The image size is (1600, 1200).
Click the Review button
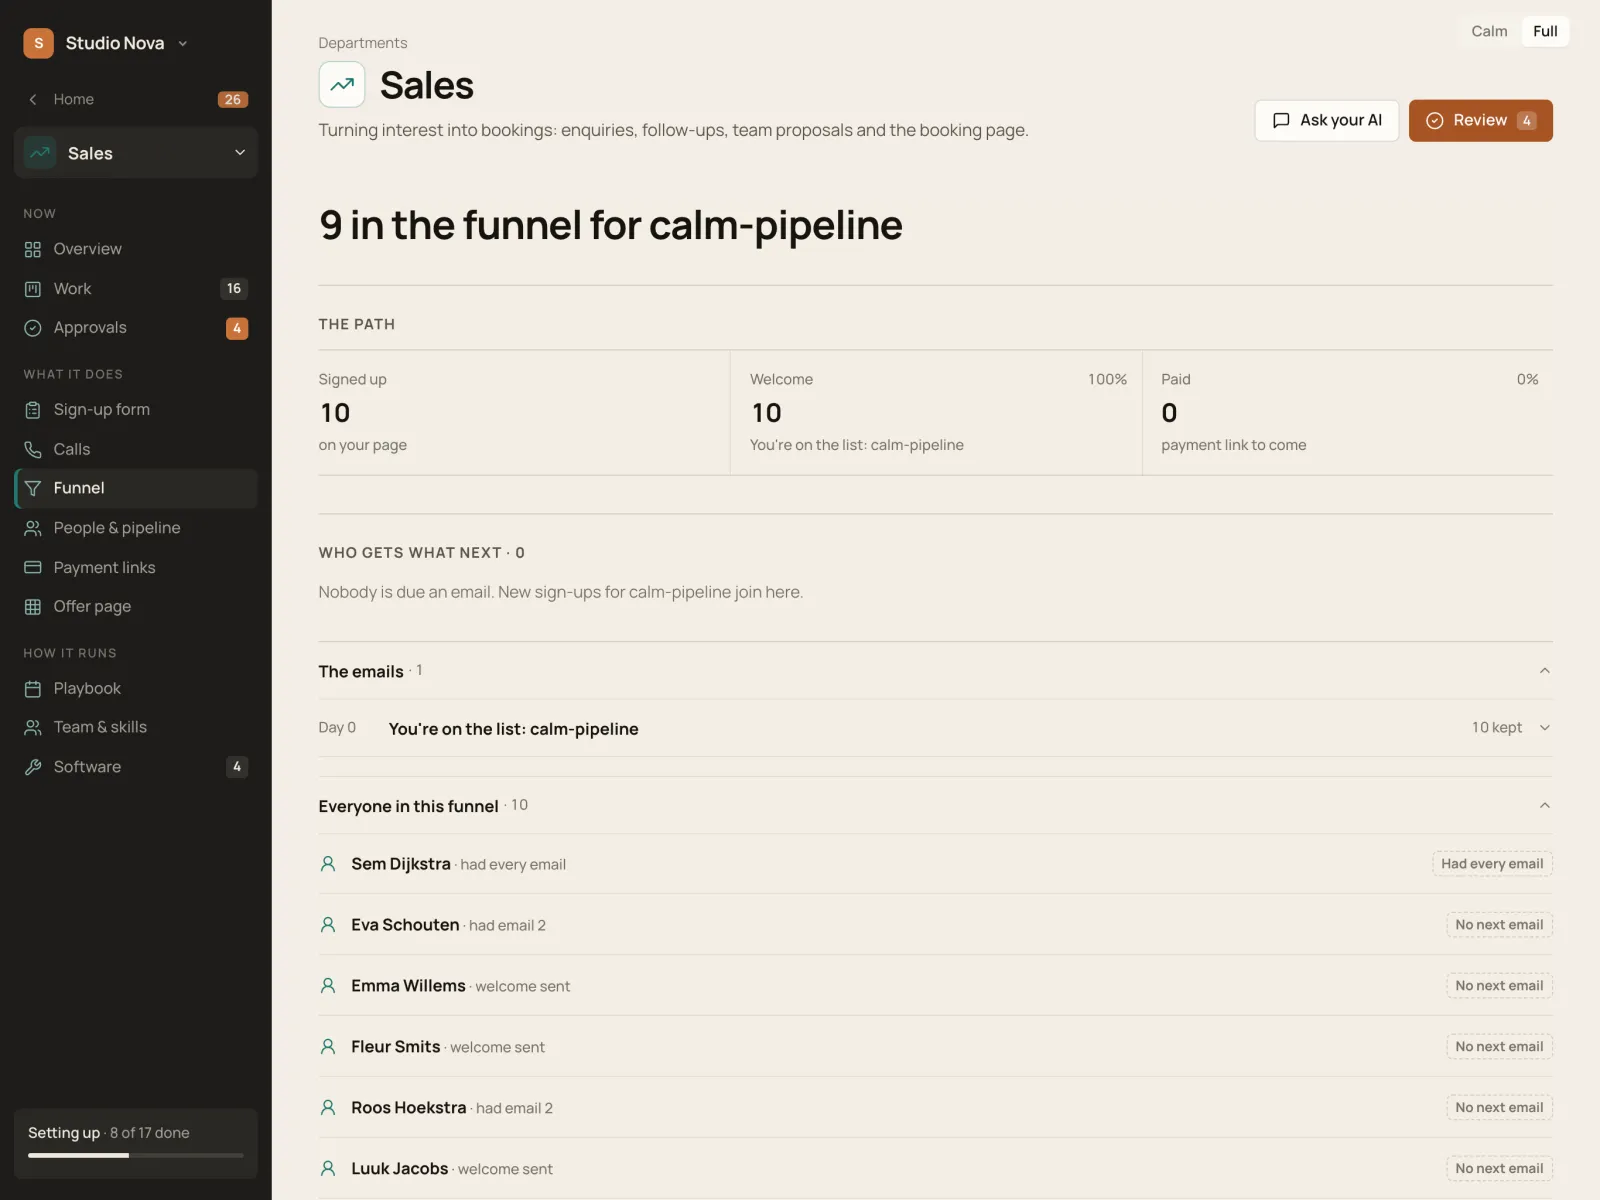tap(1480, 121)
